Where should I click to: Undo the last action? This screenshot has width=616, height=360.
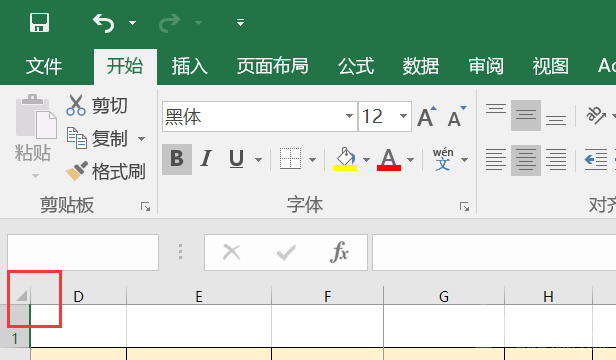103,23
